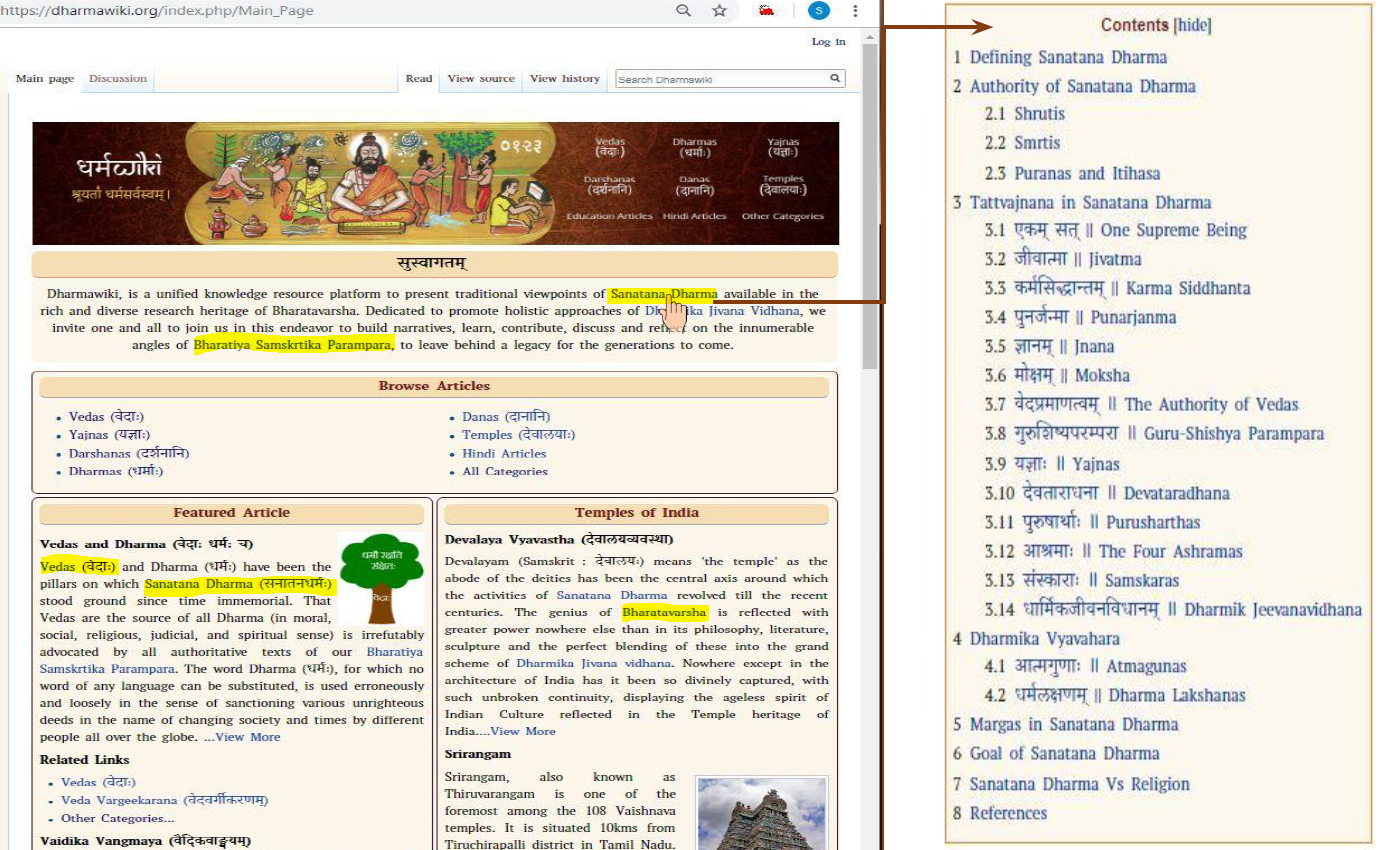The width and height of the screenshot is (1379, 850).
Task: Click 'View More' under Featured Article
Action: click(242, 737)
